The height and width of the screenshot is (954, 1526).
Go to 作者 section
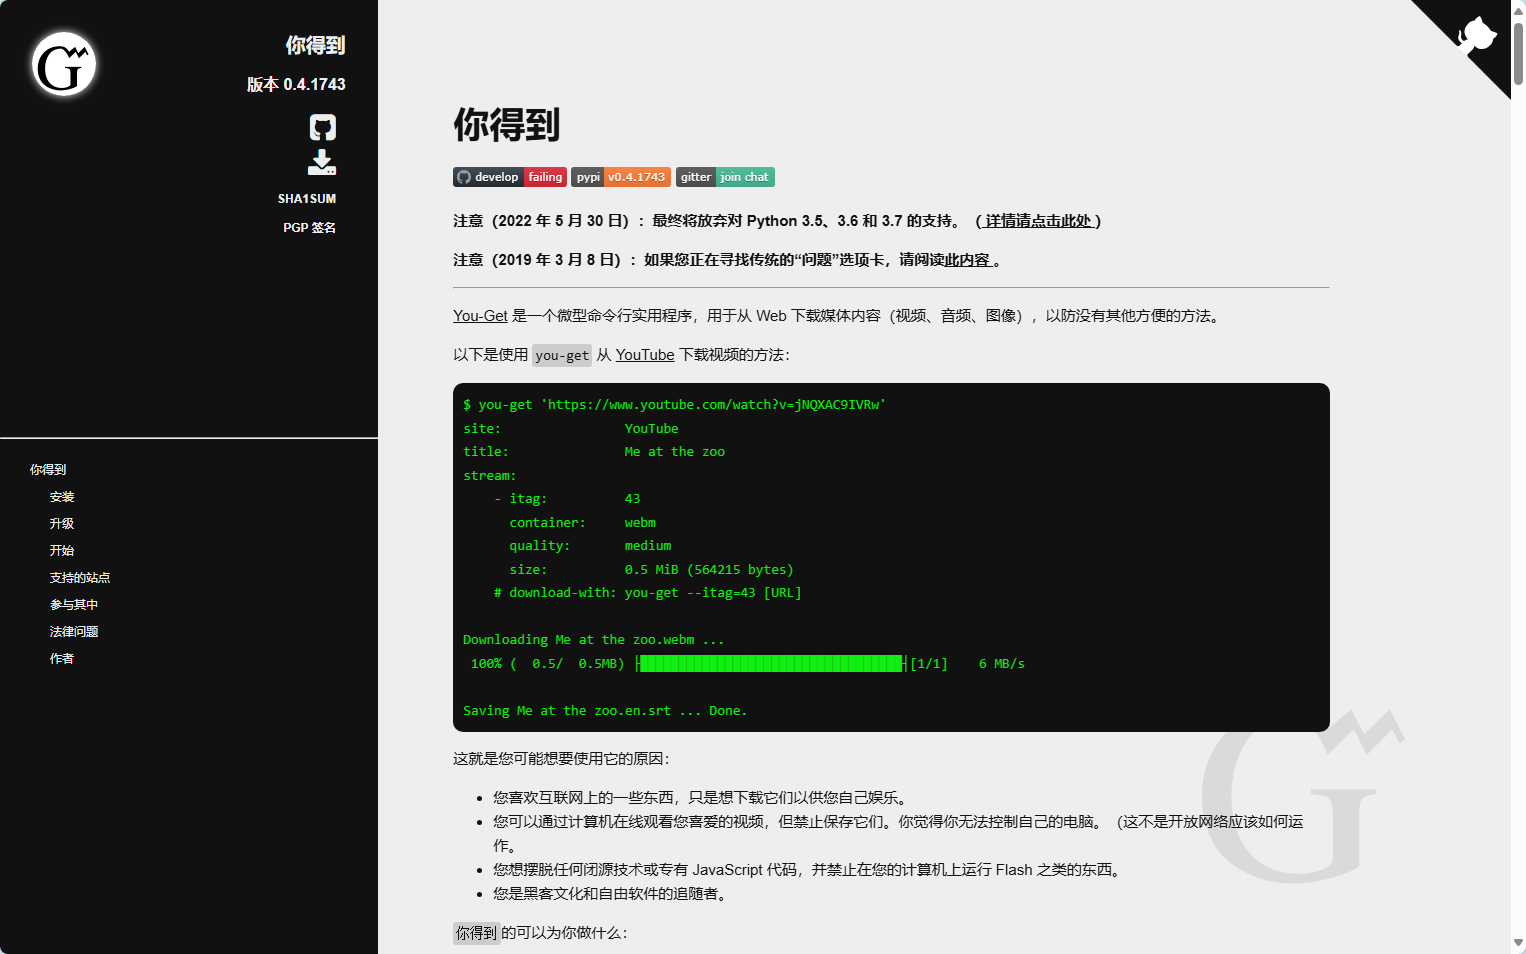(x=62, y=659)
